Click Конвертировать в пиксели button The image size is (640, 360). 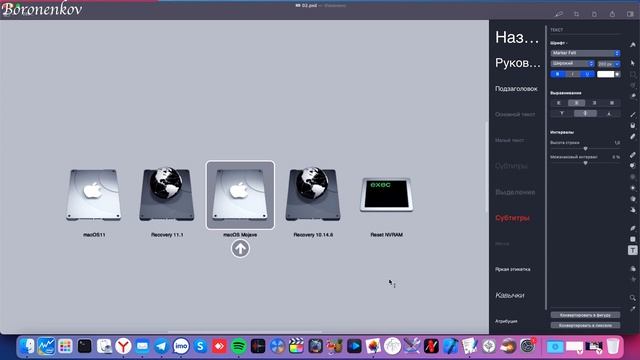pyautogui.click(x=585, y=325)
